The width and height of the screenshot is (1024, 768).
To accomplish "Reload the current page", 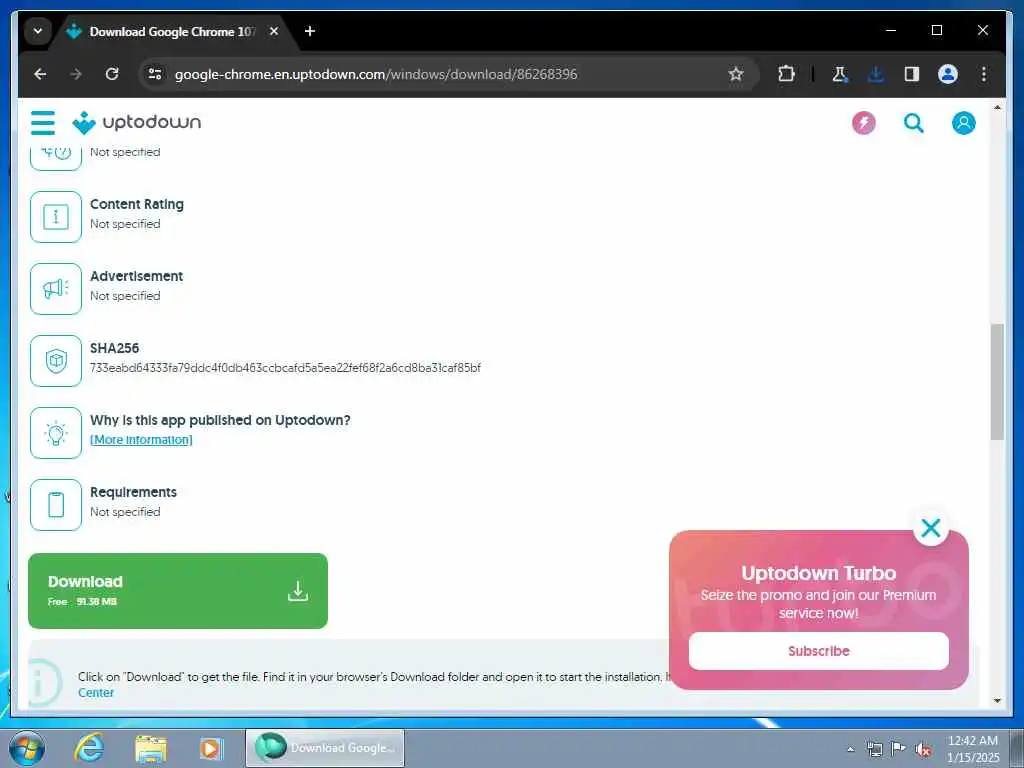I will pyautogui.click(x=112, y=74).
